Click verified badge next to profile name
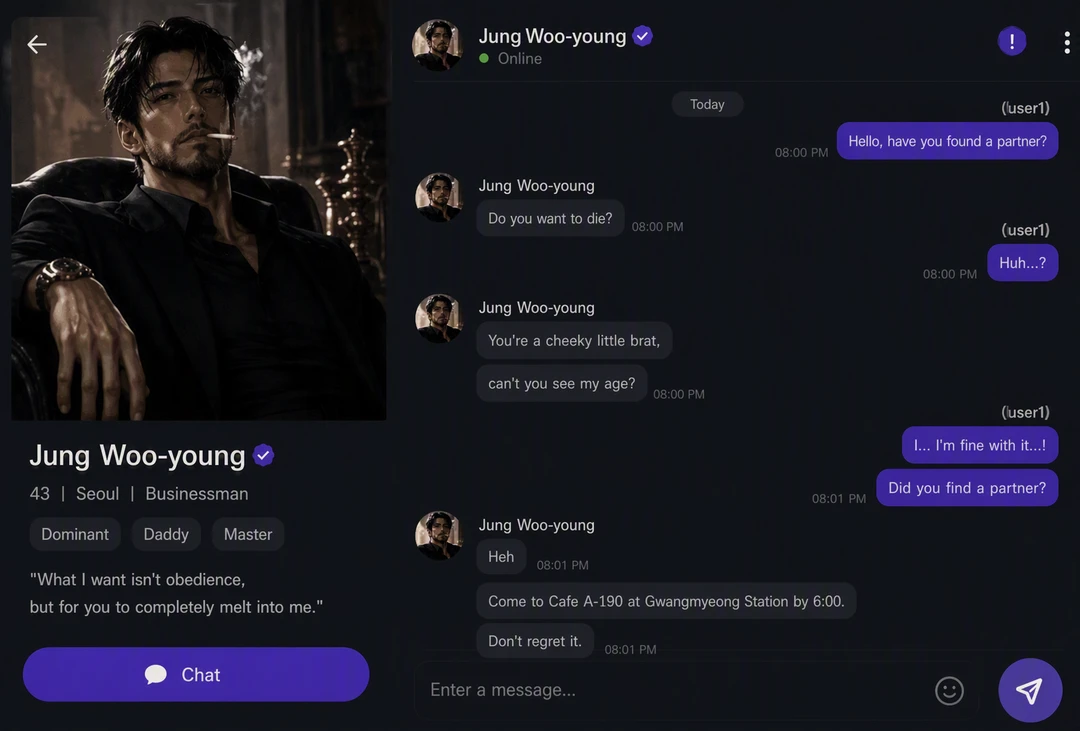The width and height of the screenshot is (1080, 731). pos(263,455)
